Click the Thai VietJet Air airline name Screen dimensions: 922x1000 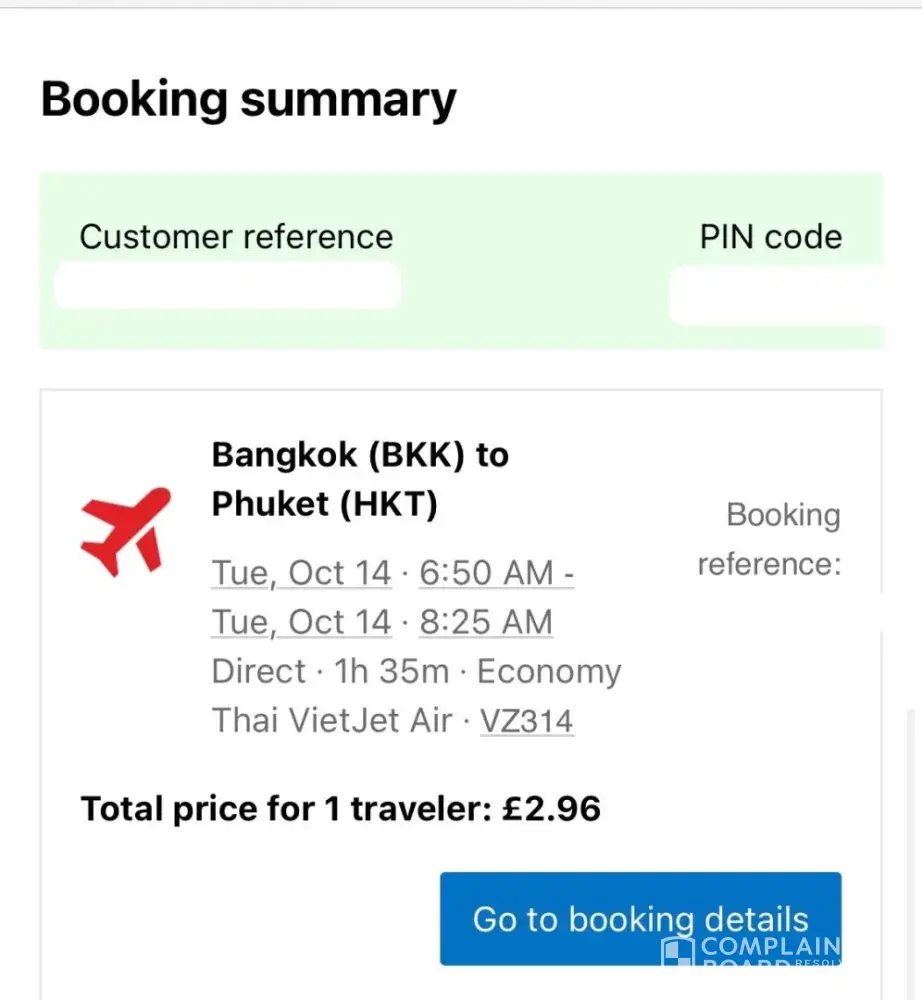click(x=332, y=721)
